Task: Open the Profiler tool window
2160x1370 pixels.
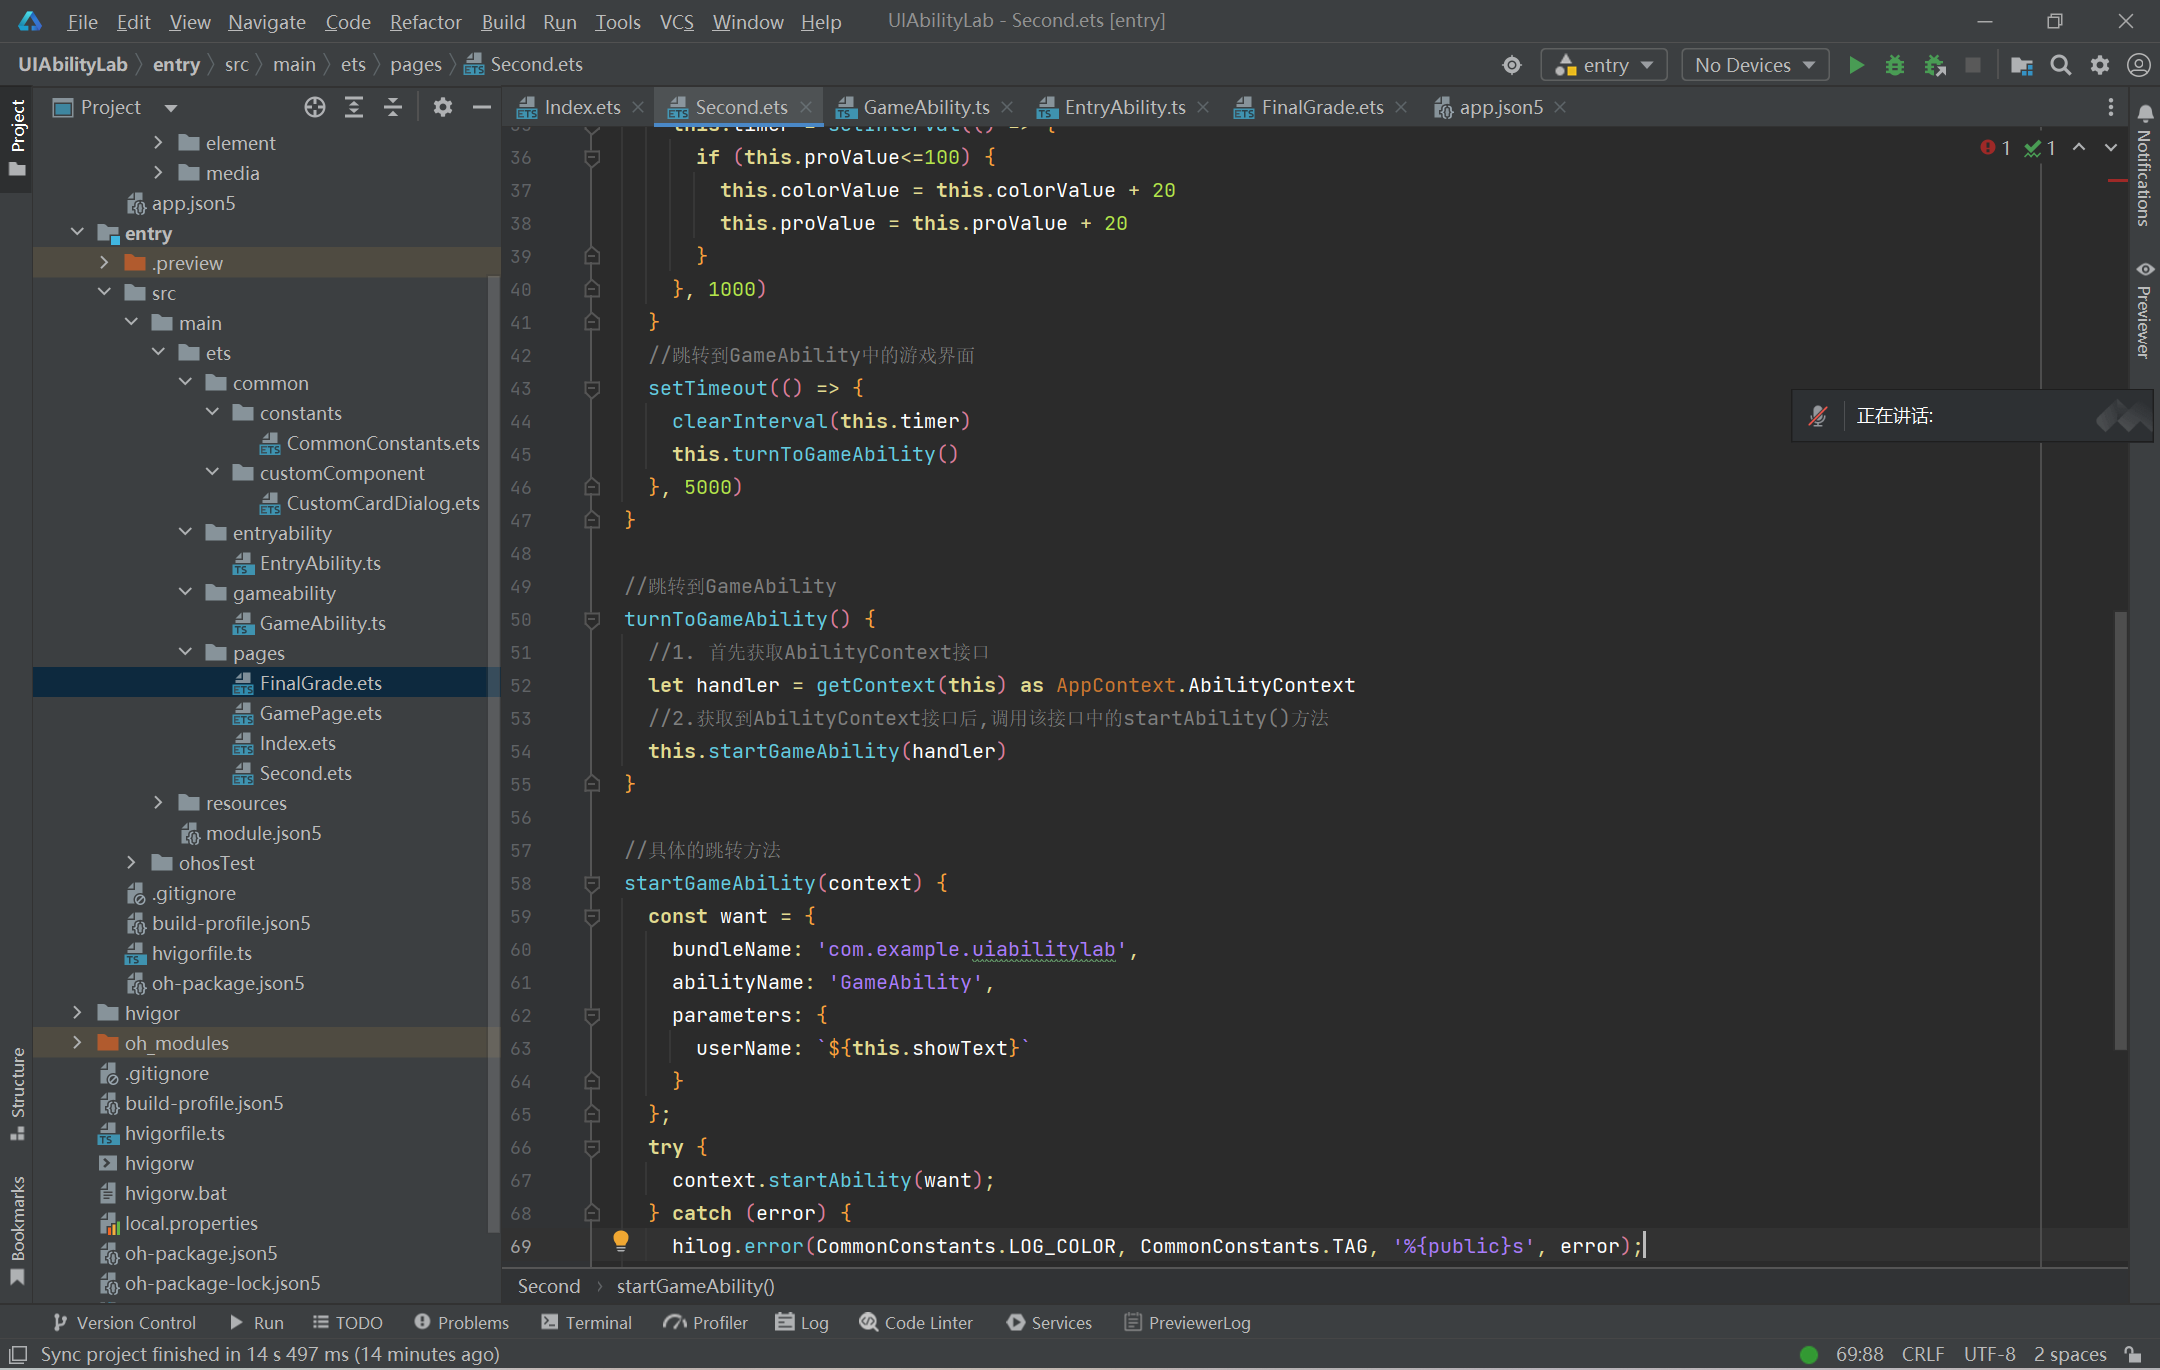Action: [706, 1322]
